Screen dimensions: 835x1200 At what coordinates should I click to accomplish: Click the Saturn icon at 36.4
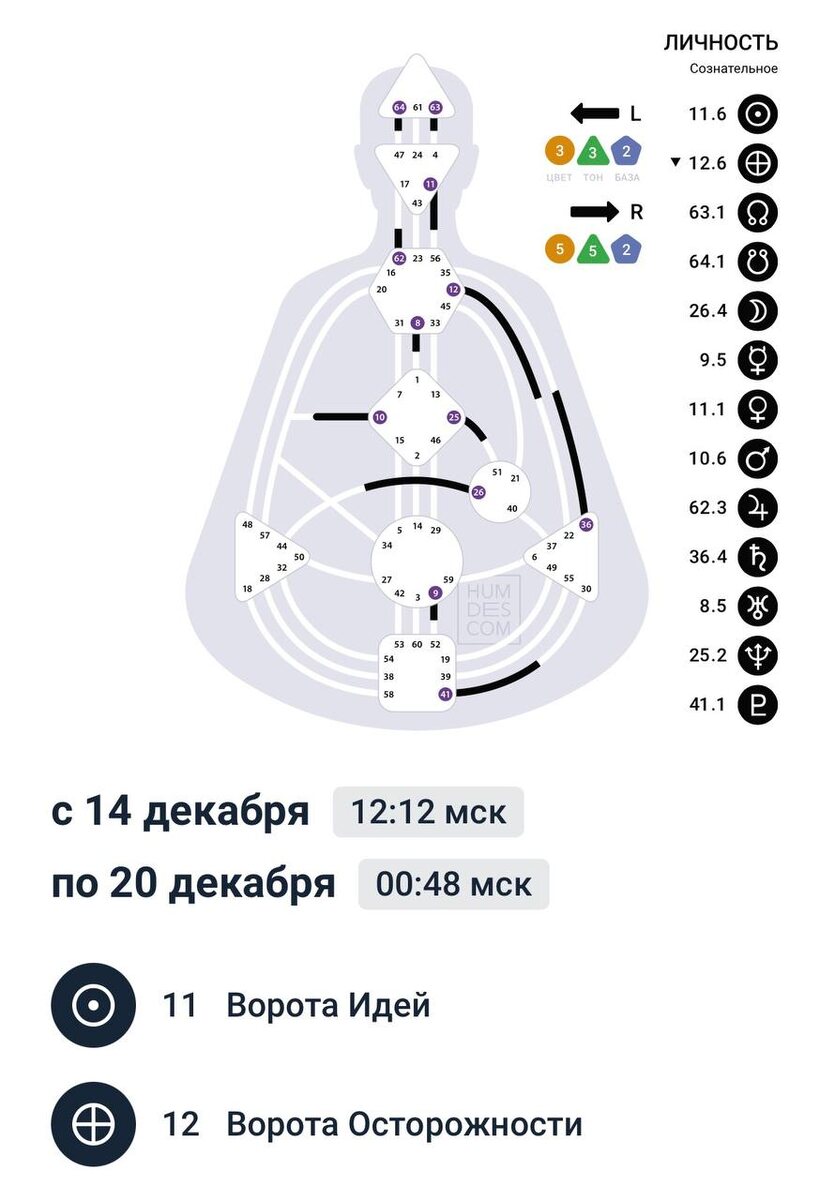coord(757,557)
